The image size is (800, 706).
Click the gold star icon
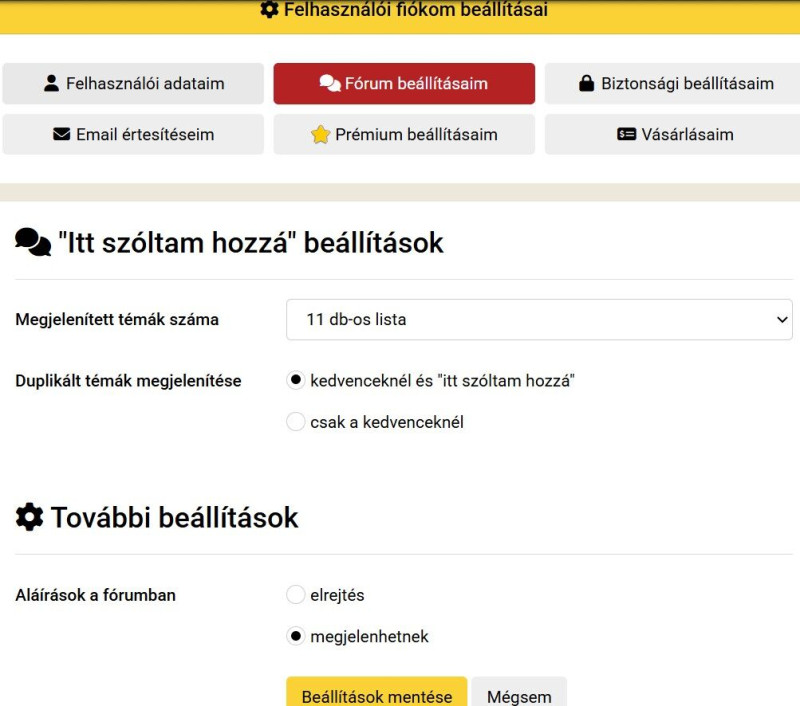click(x=320, y=134)
